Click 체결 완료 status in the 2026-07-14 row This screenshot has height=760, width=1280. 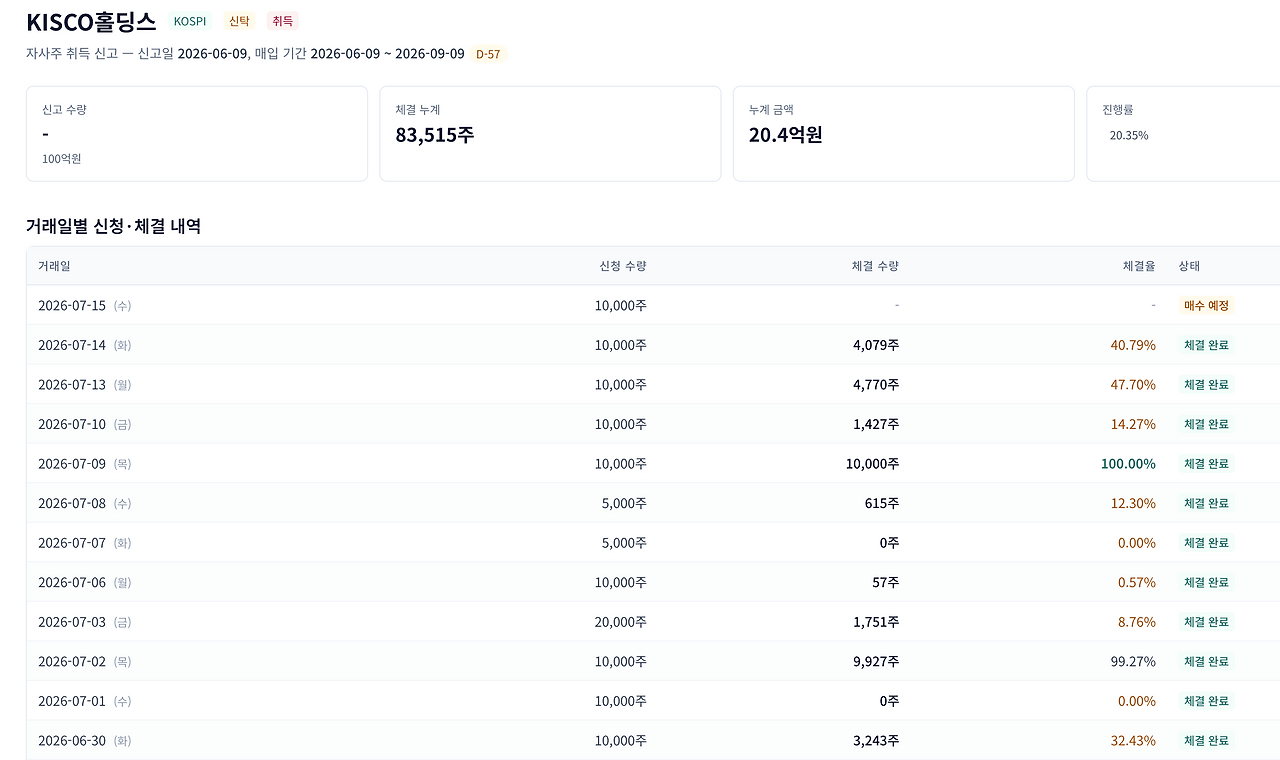pyautogui.click(x=1206, y=345)
